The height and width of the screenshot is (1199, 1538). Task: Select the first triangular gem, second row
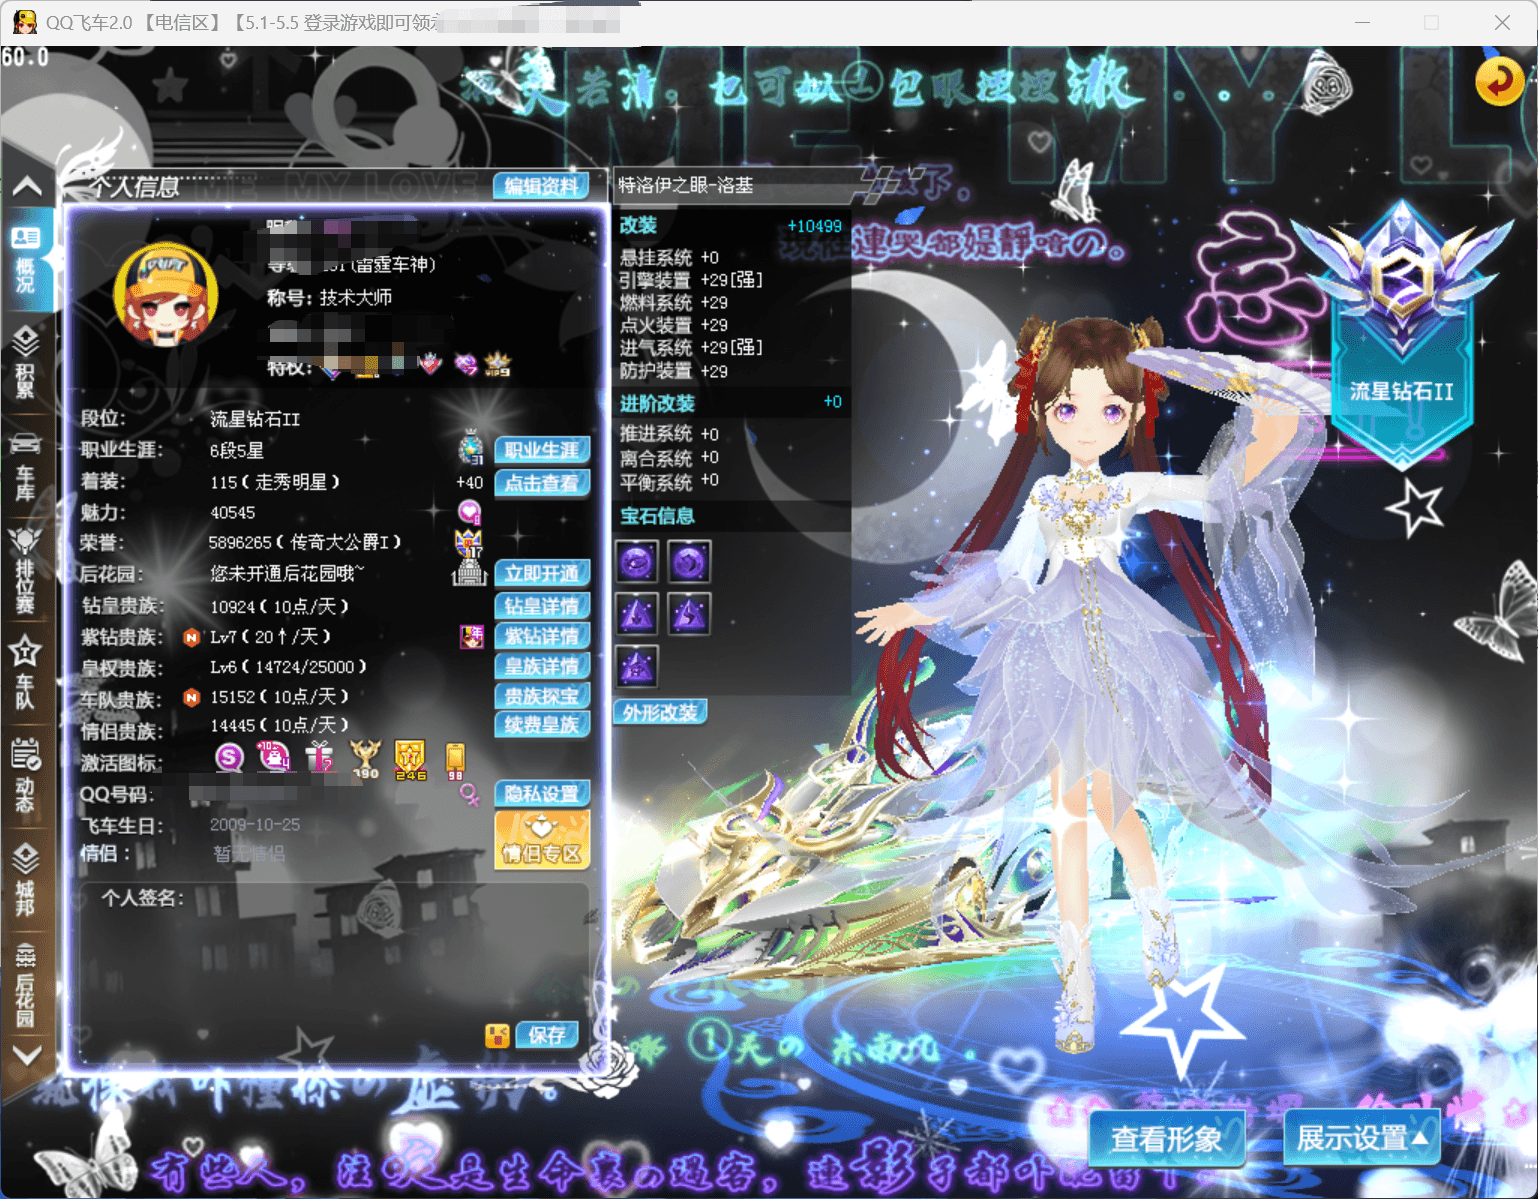coord(637,614)
